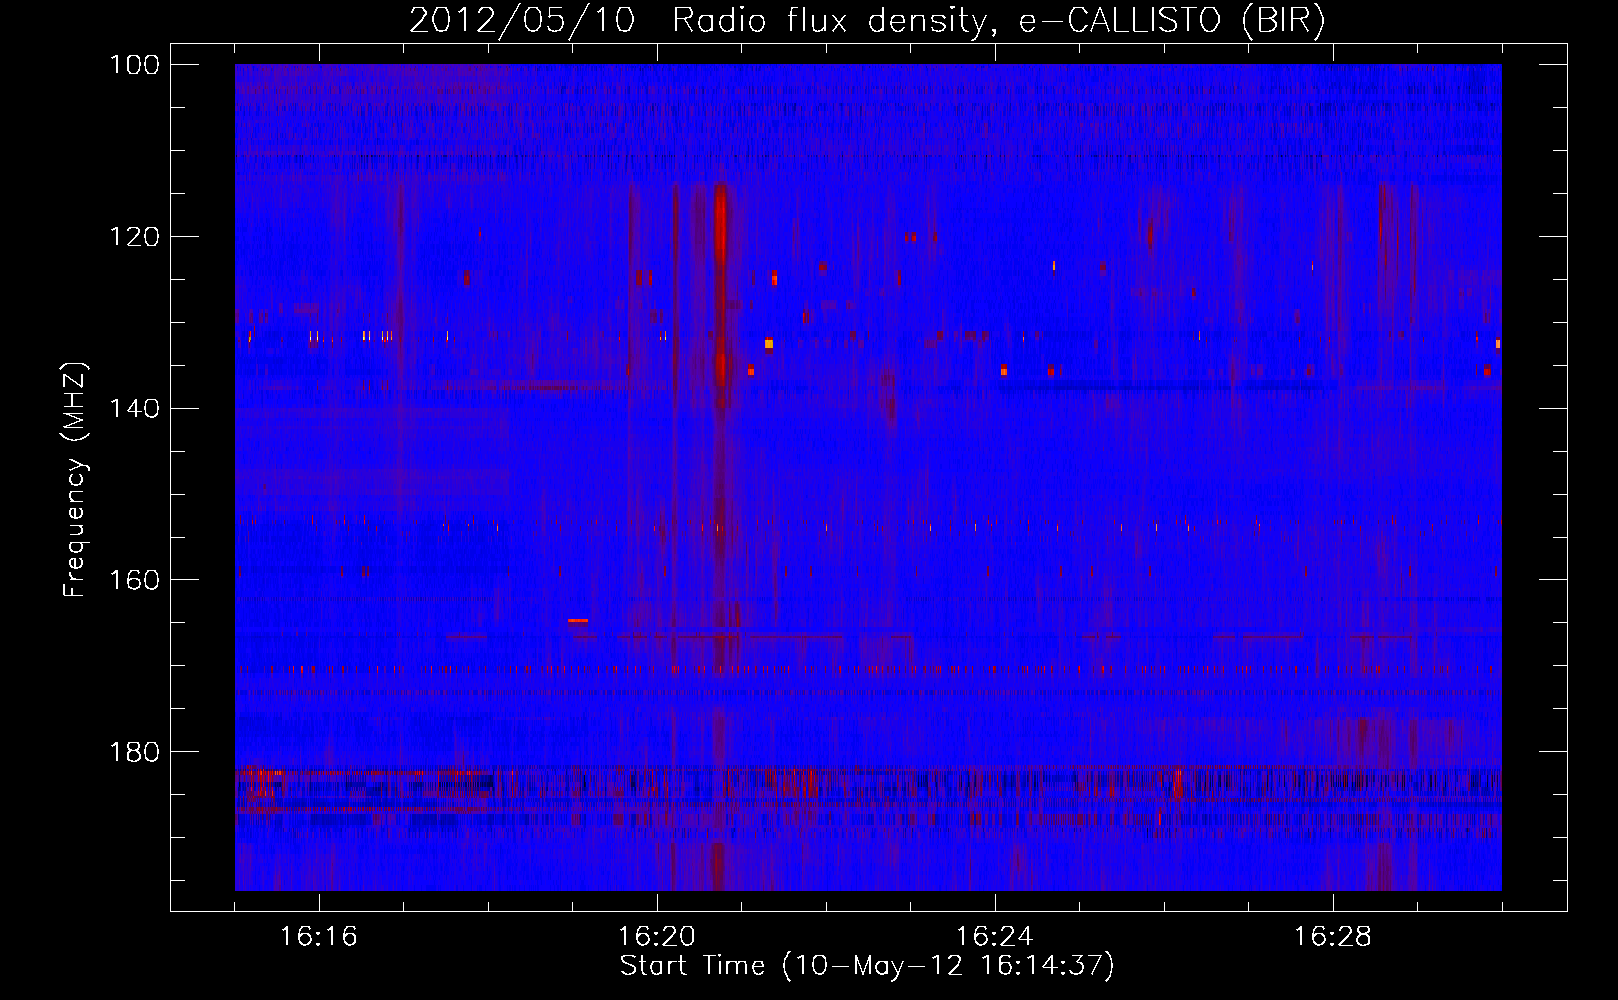Click the 160 frequency tick label
The image size is (1618, 1000).
click(135, 580)
